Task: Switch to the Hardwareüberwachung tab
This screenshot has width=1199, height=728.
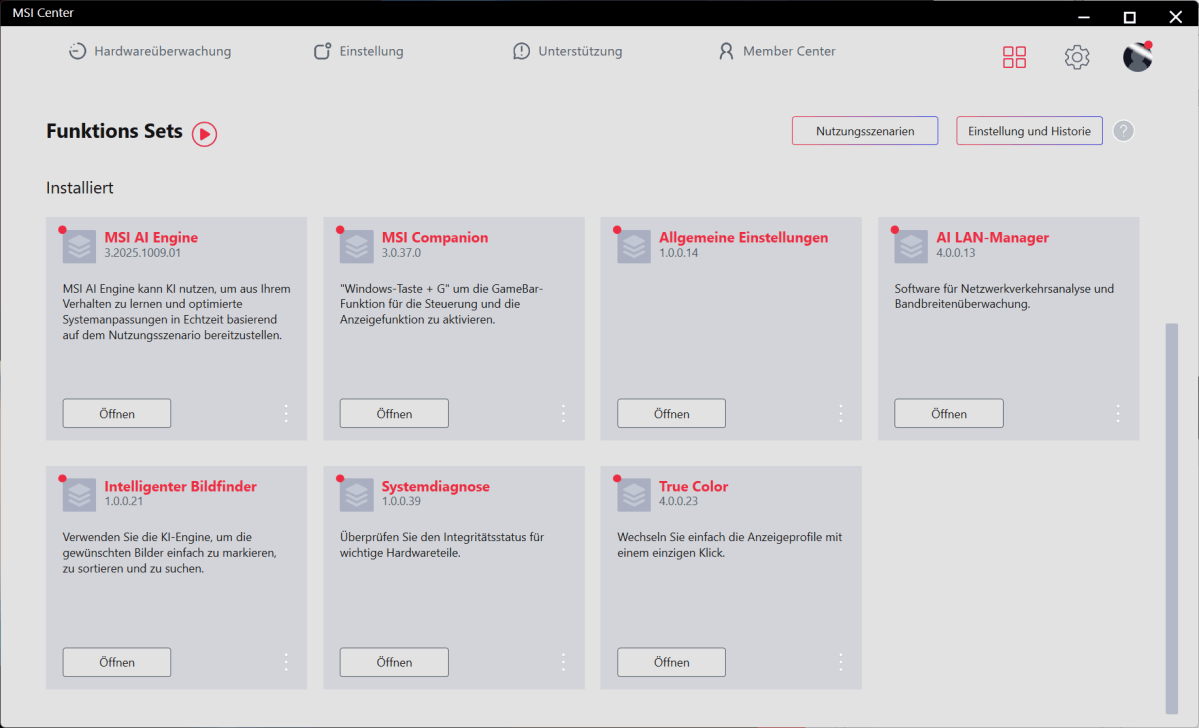Action: coord(150,51)
